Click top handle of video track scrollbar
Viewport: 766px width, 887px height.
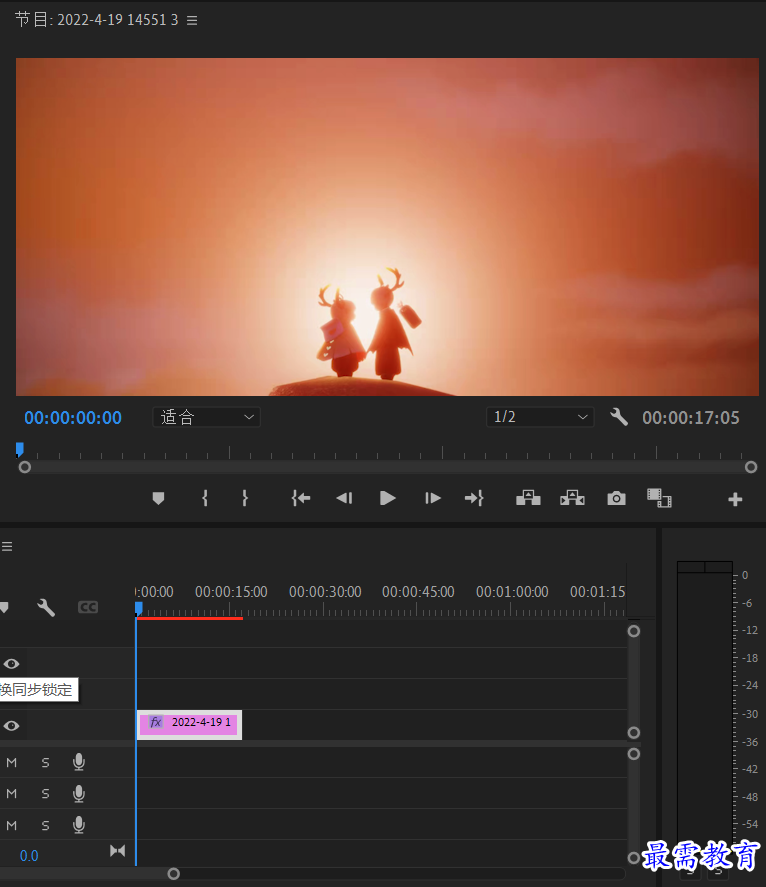634,631
